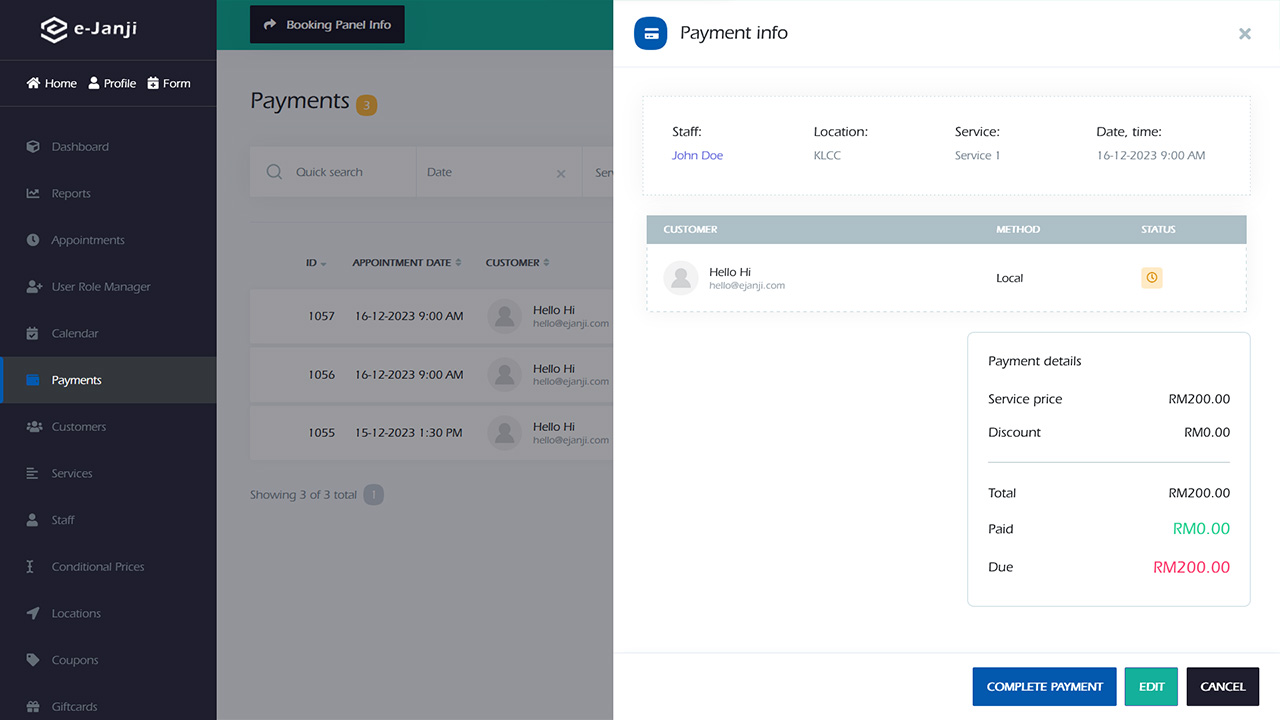This screenshot has height=720, width=1280.
Task: Open Profile in top sidebar
Action: click(x=112, y=83)
